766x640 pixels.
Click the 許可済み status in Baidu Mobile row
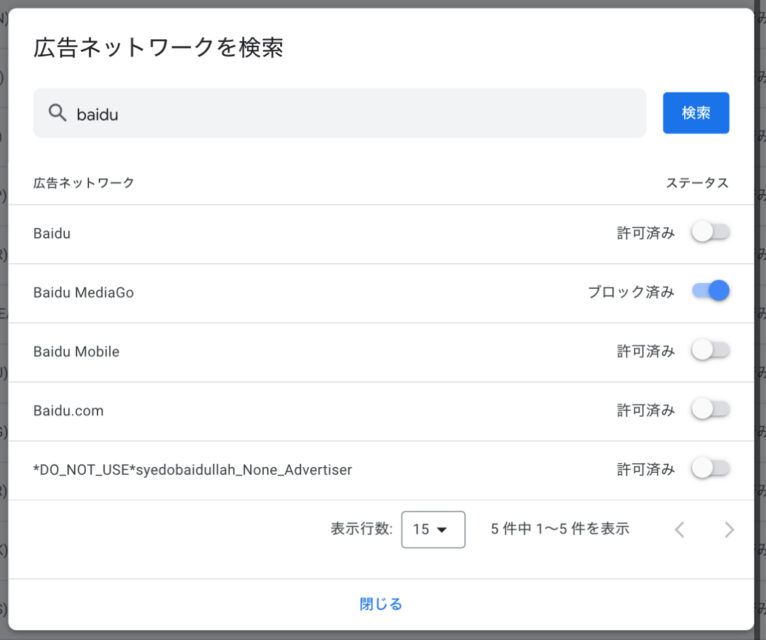click(646, 351)
